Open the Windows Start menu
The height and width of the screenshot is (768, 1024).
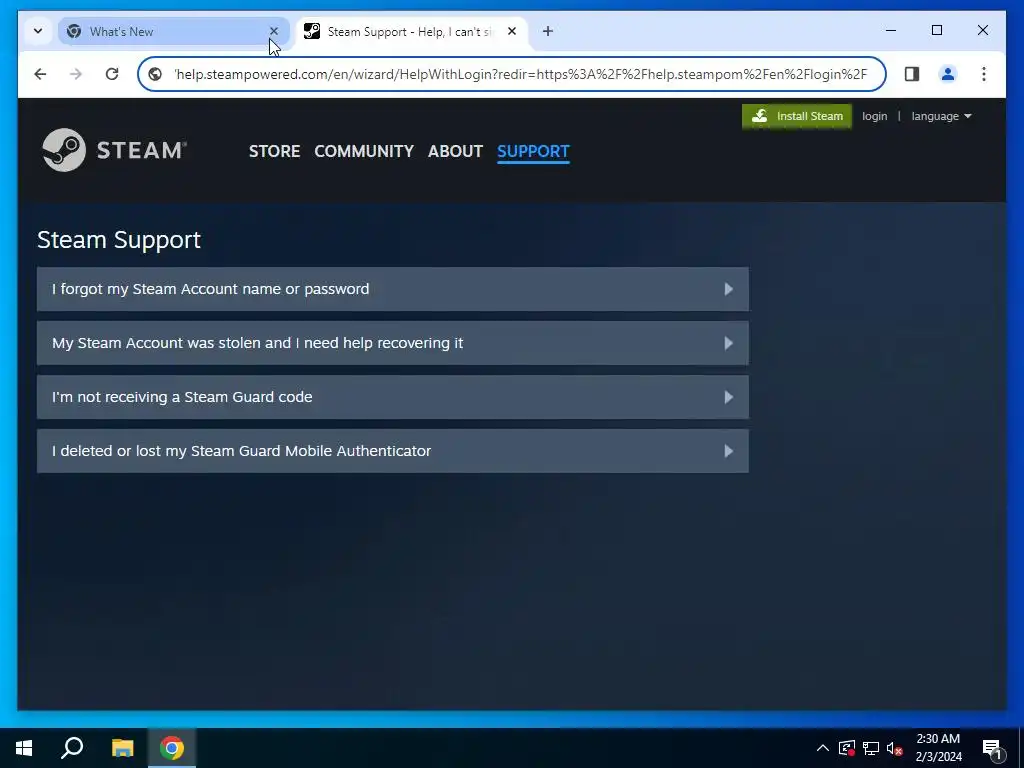(x=24, y=748)
